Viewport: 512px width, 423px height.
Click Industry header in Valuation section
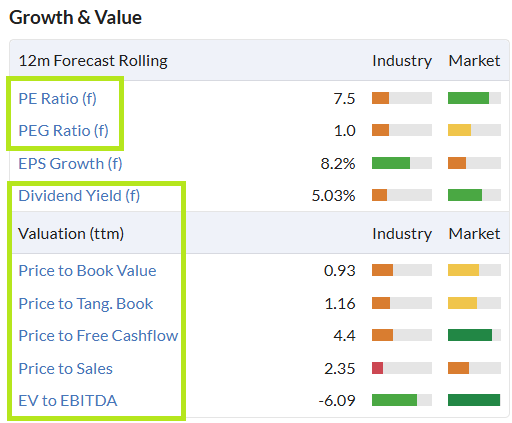tap(402, 234)
